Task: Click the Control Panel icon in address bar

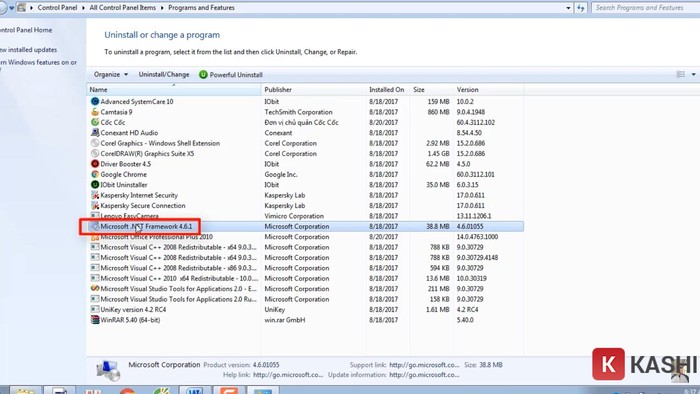Action: point(21,8)
